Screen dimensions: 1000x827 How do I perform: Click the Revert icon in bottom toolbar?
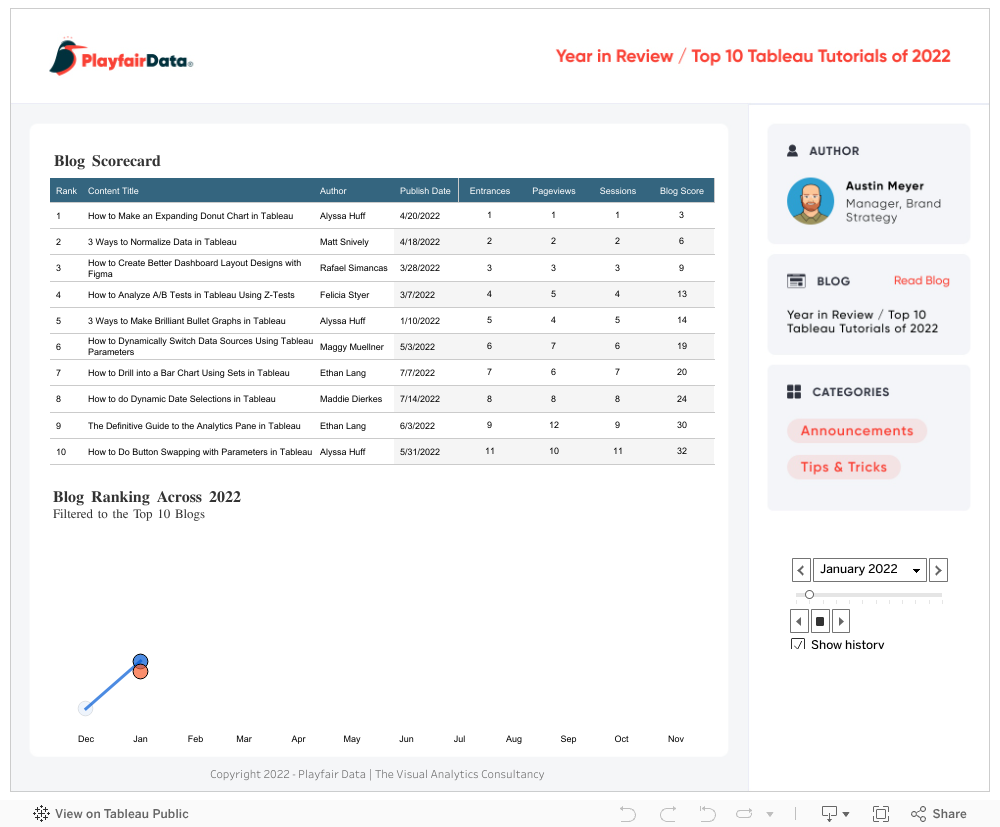pos(707,814)
